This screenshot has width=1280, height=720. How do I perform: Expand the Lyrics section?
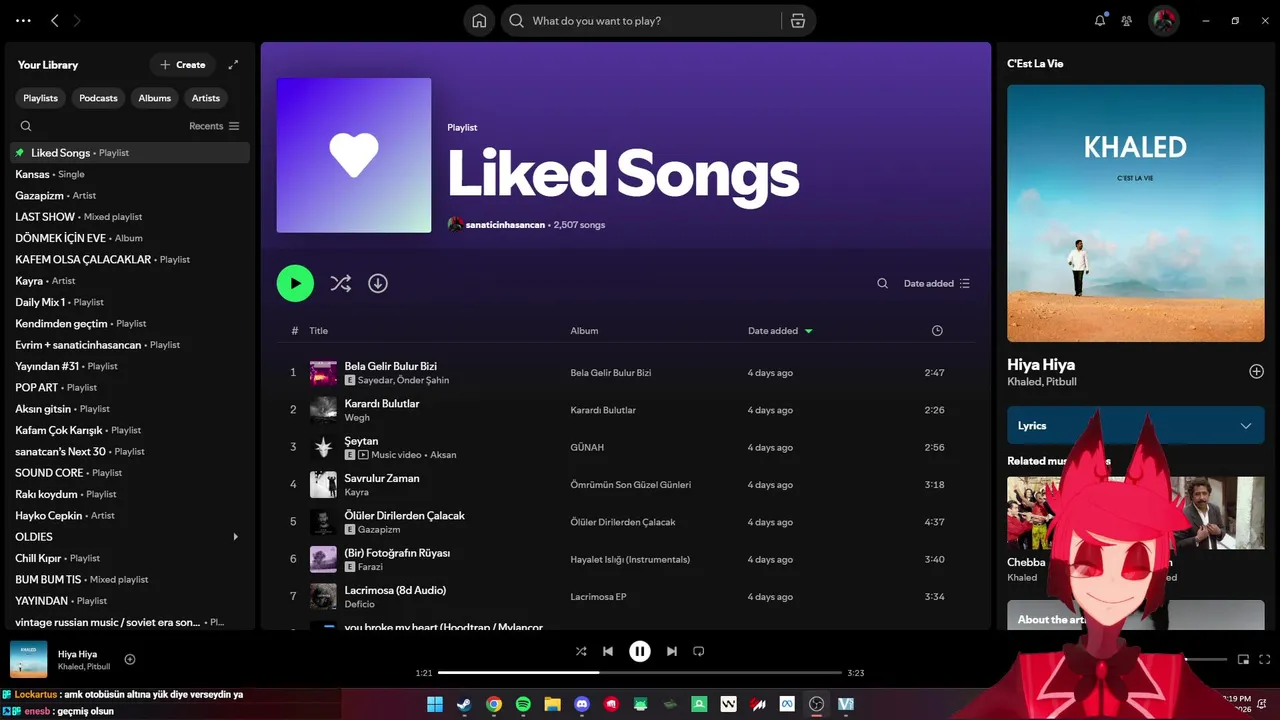[1135, 425]
